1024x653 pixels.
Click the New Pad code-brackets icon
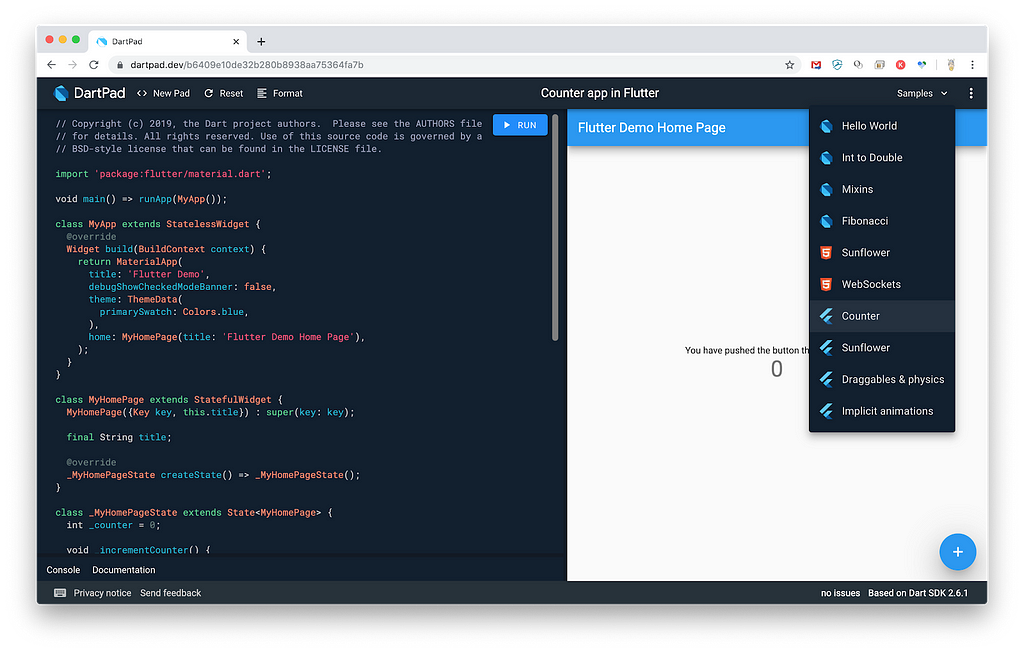point(142,93)
